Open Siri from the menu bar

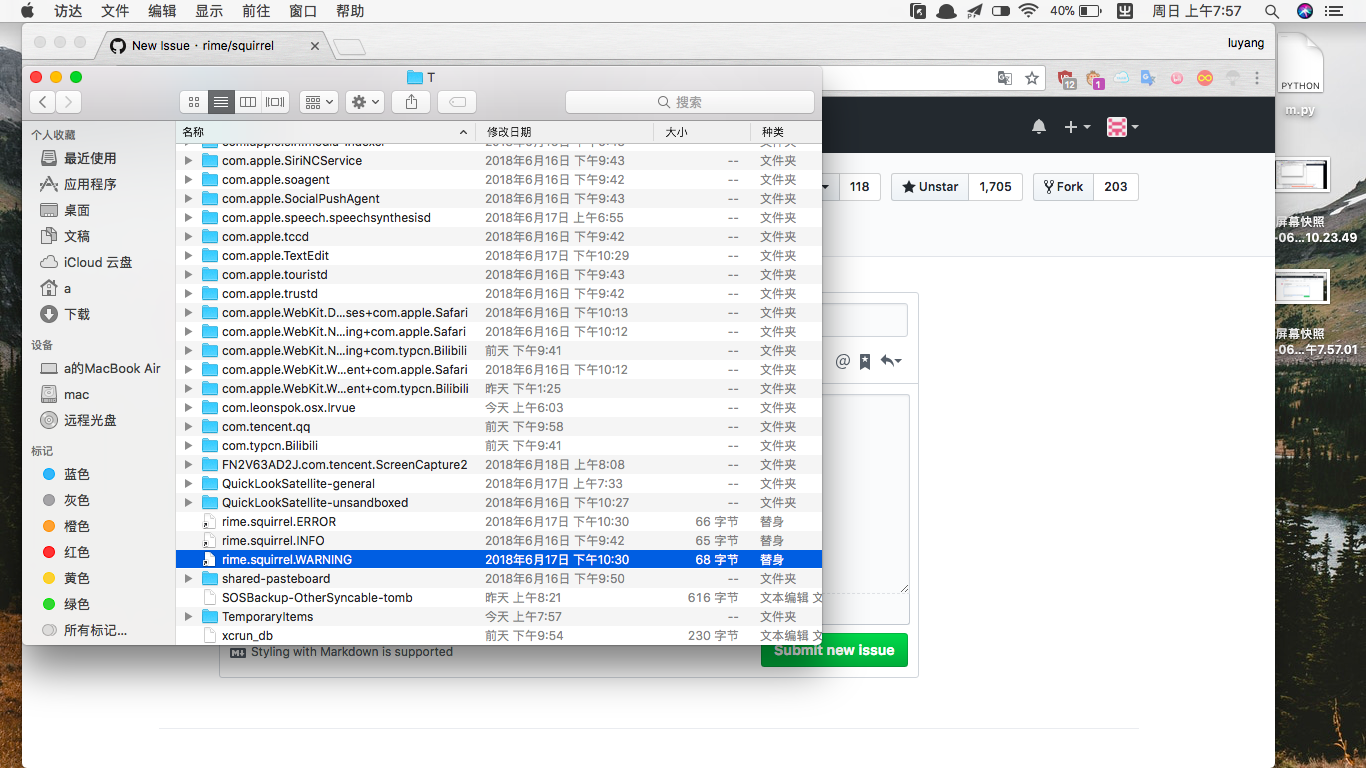(x=1305, y=11)
